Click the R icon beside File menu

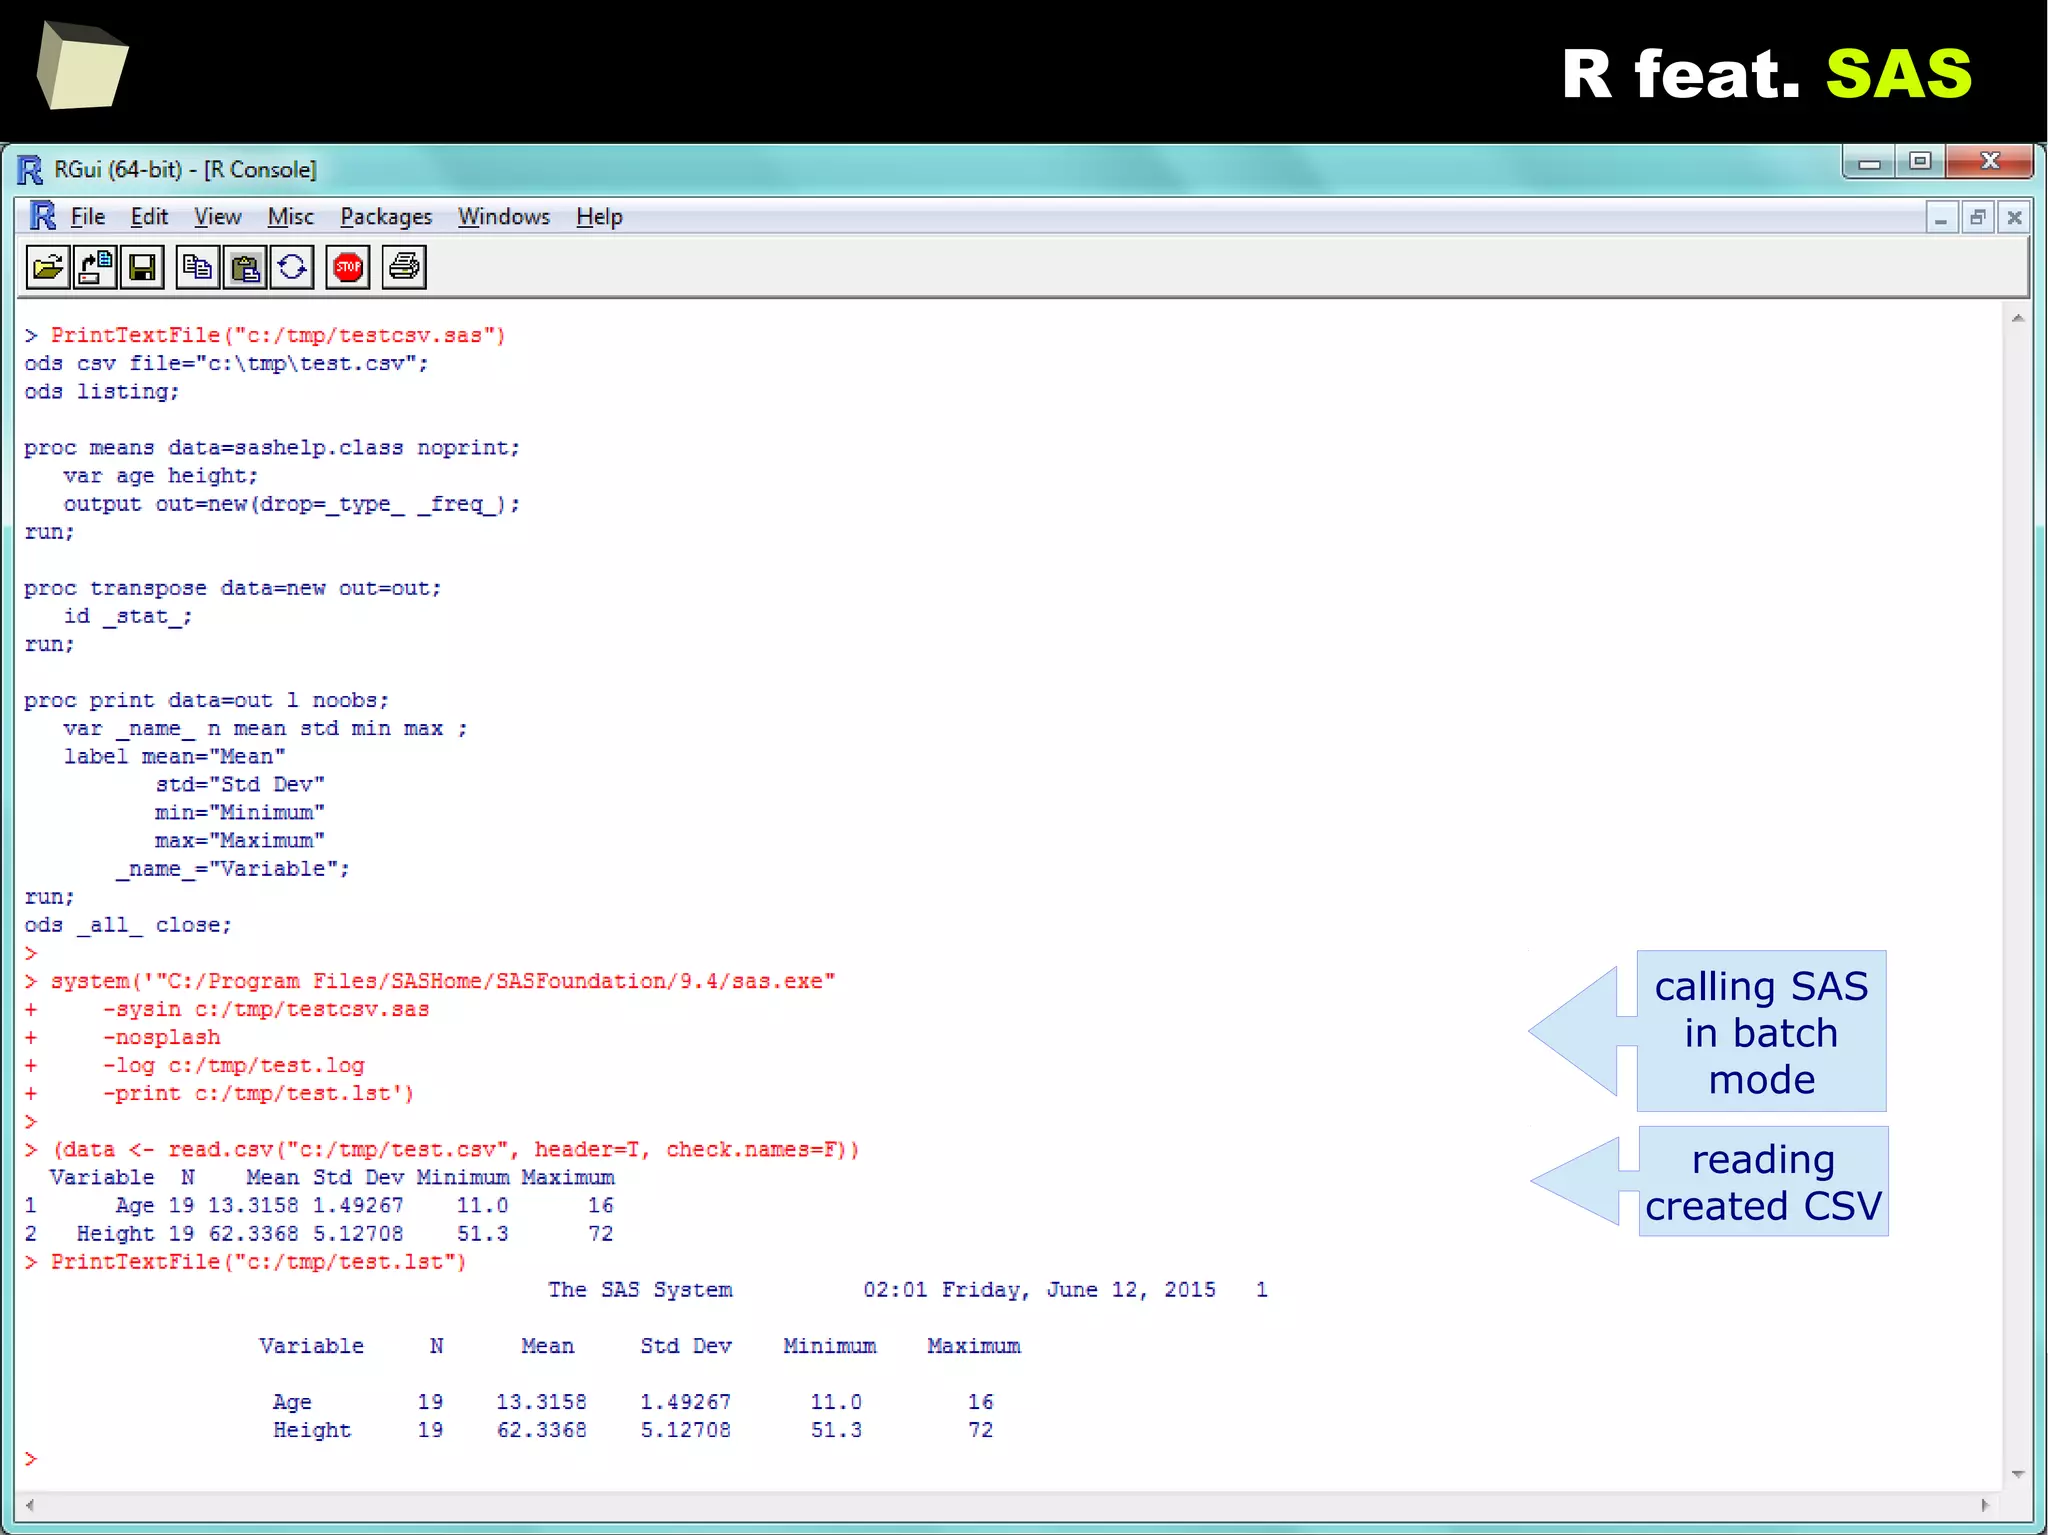[42, 216]
